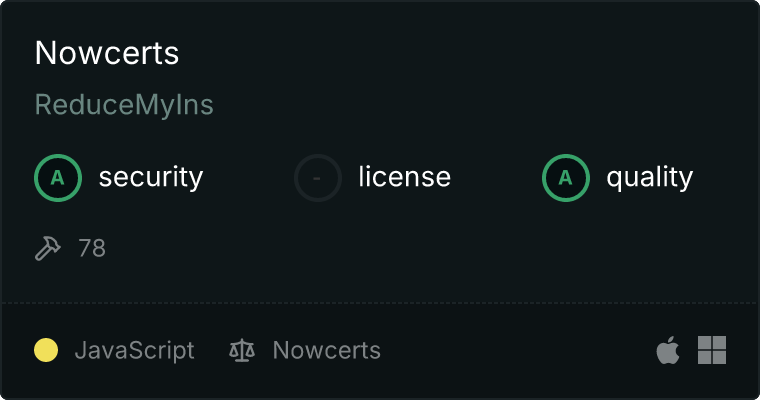Click the Apple platform icon
Screen dimensions: 760x400
(668, 350)
